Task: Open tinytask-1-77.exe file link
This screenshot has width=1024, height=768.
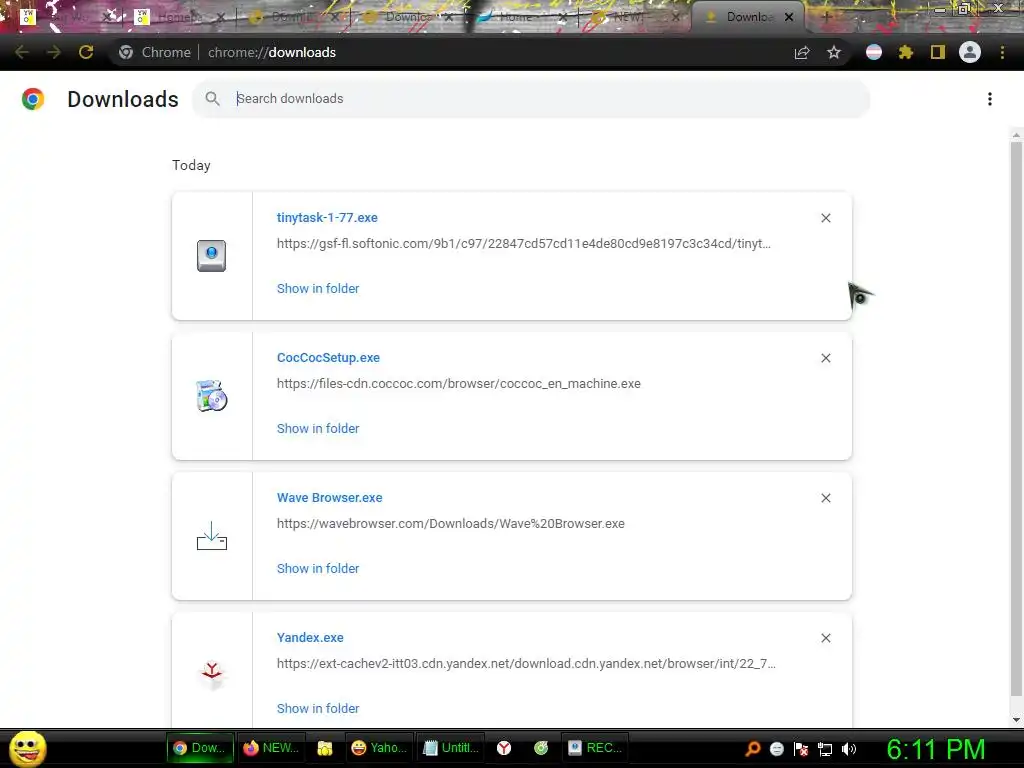Action: [327, 217]
